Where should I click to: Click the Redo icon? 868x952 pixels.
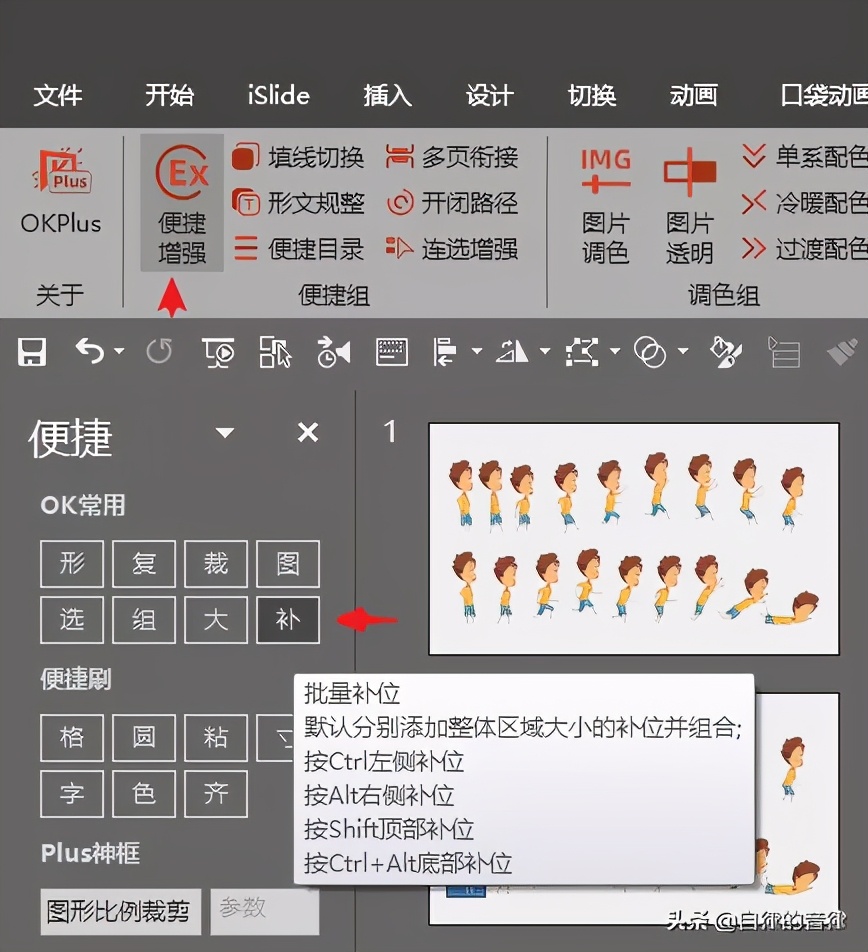click(x=159, y=352)
